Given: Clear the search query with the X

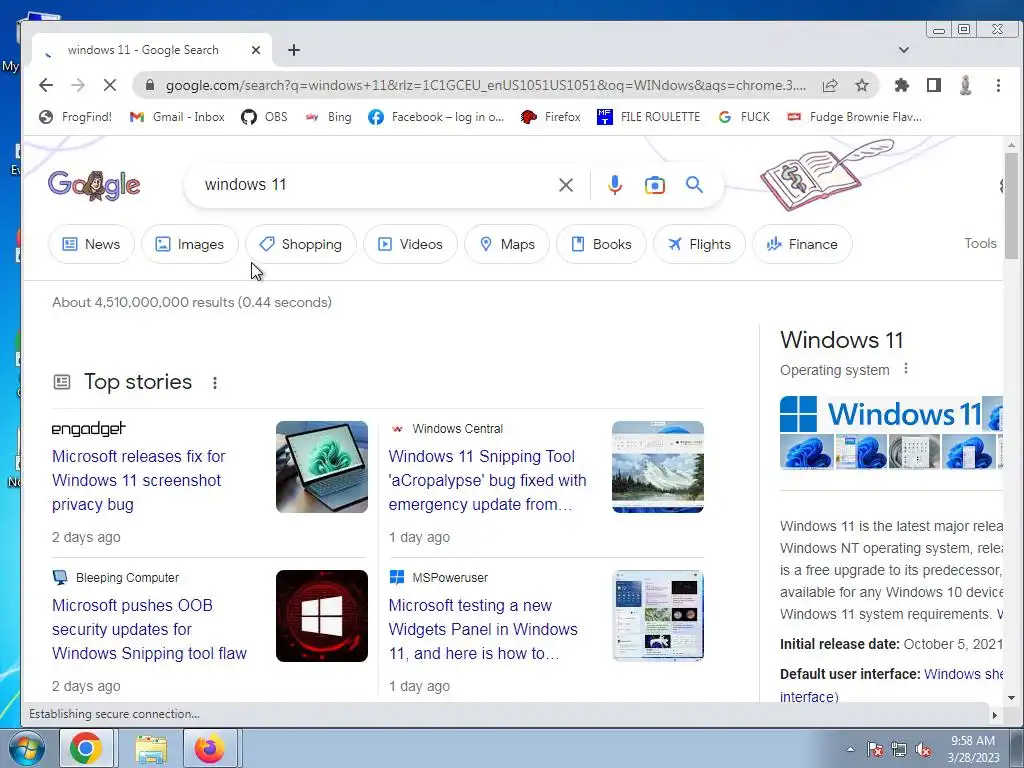Looking at the screenshot, I should pyautogui.click(x=566, y=185).
